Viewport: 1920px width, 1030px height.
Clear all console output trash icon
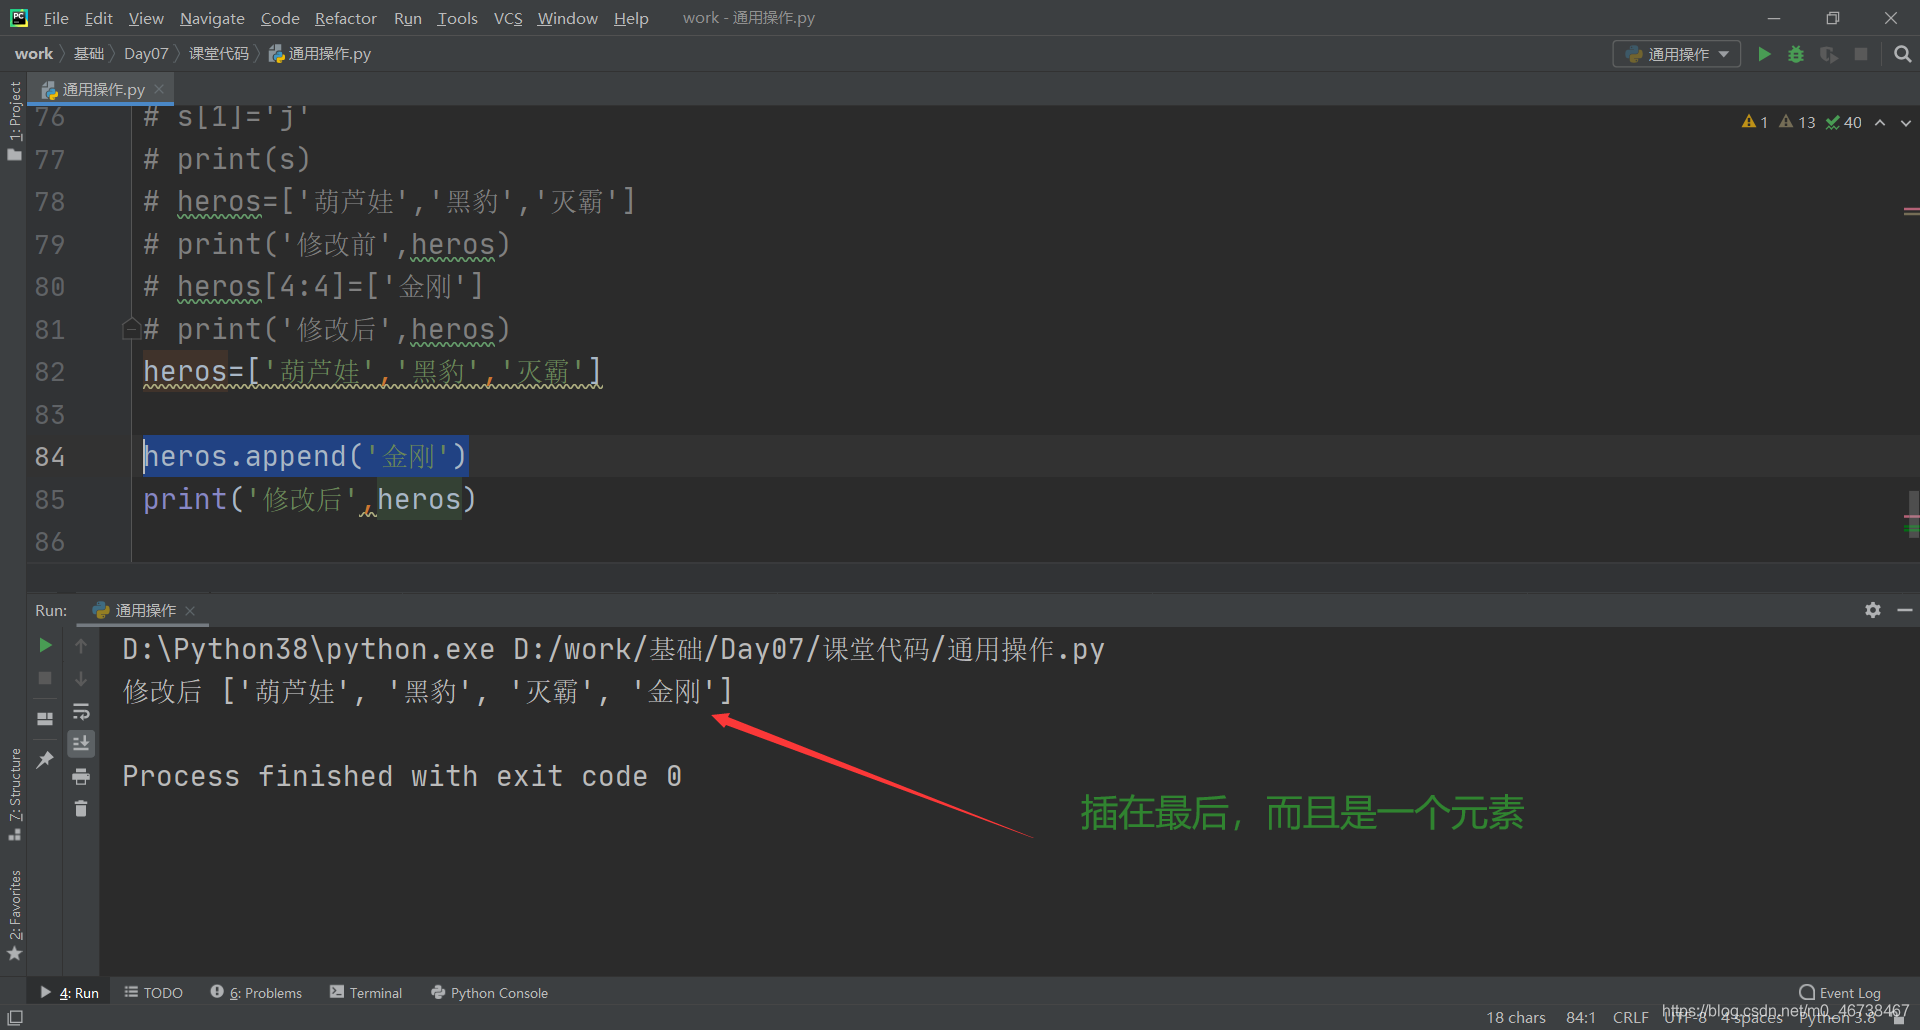[x=81, y=808]
